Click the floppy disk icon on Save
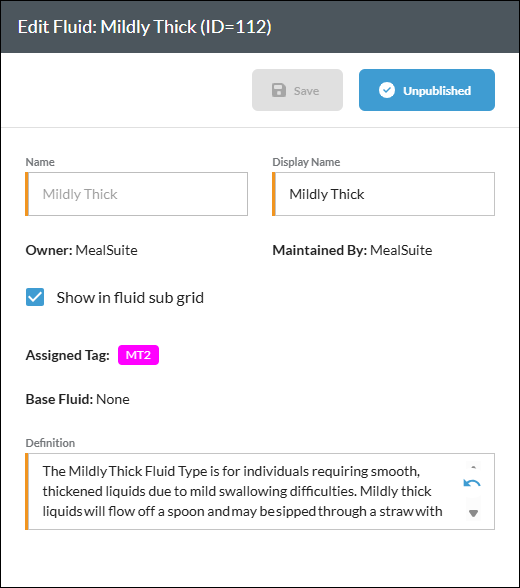The image size is (520, 588). [x=279, y=90]
